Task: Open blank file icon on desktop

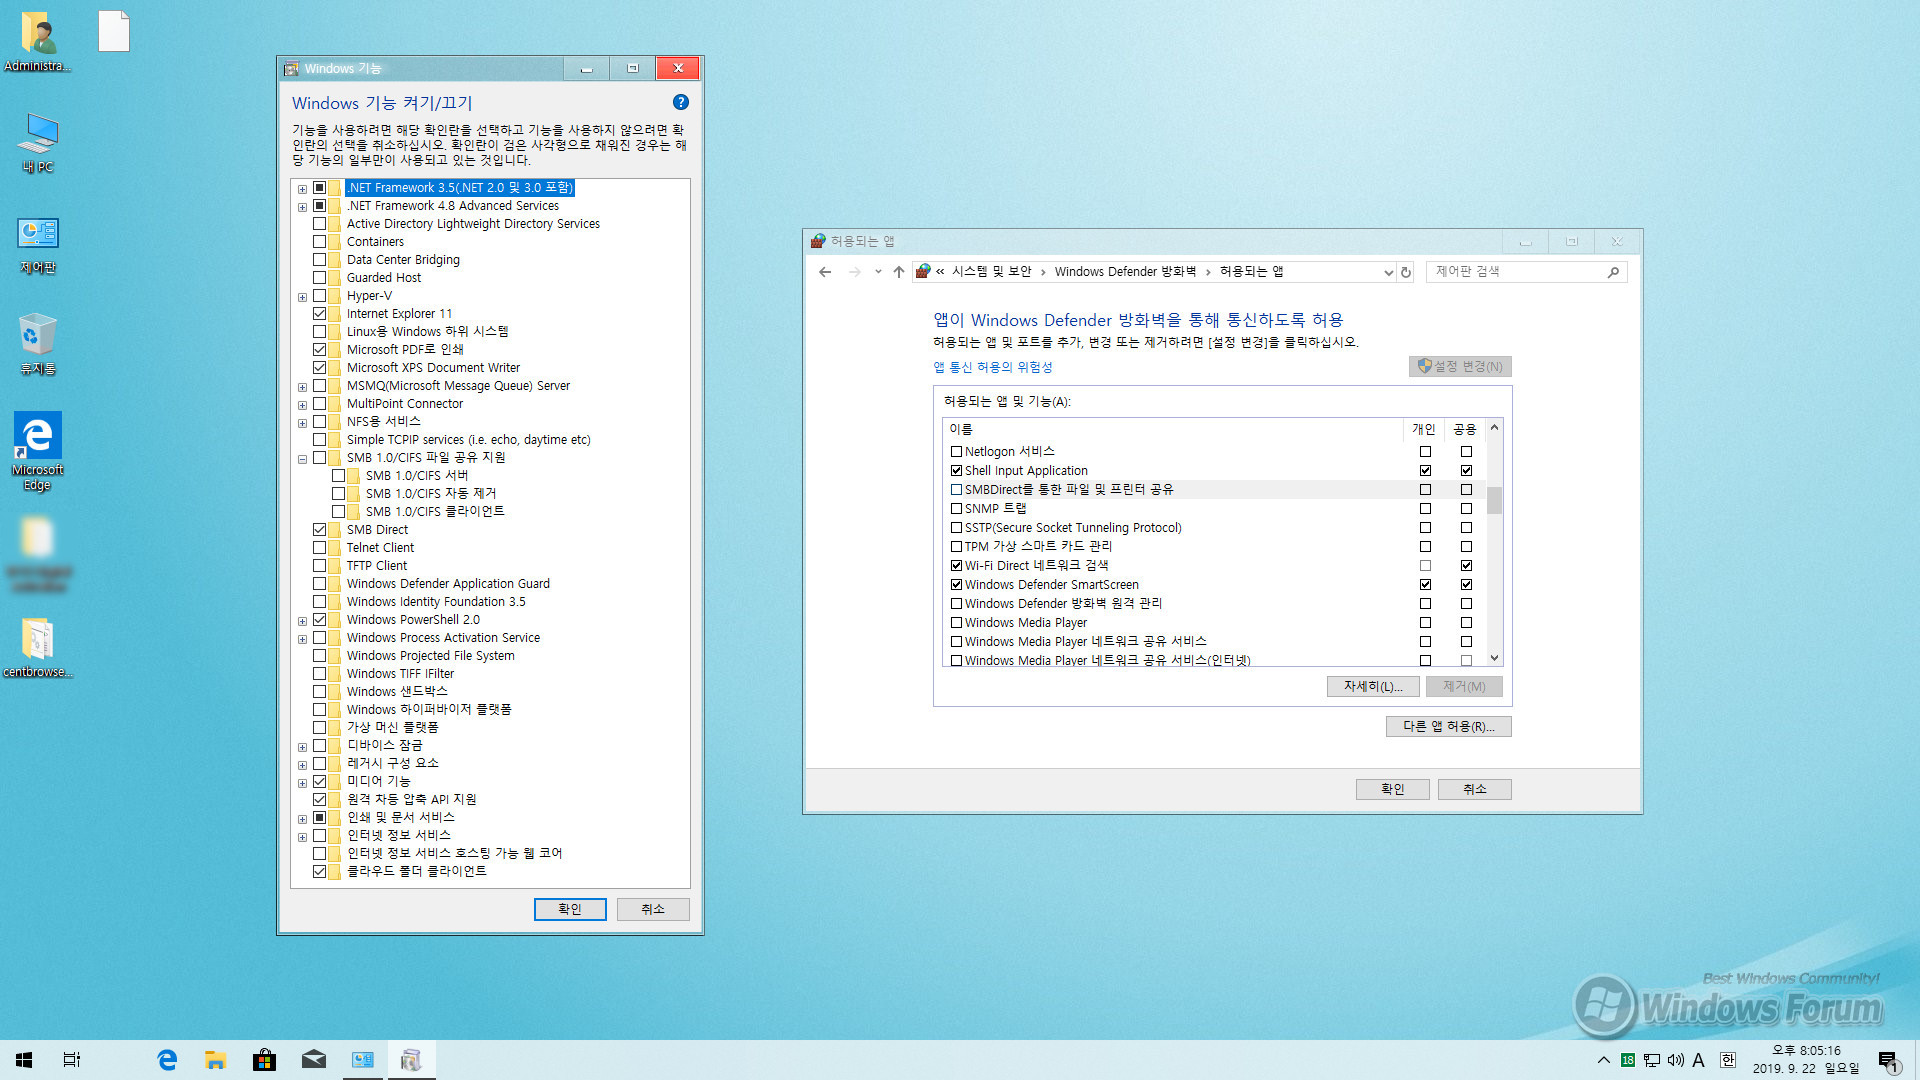Action: (114, 31)
